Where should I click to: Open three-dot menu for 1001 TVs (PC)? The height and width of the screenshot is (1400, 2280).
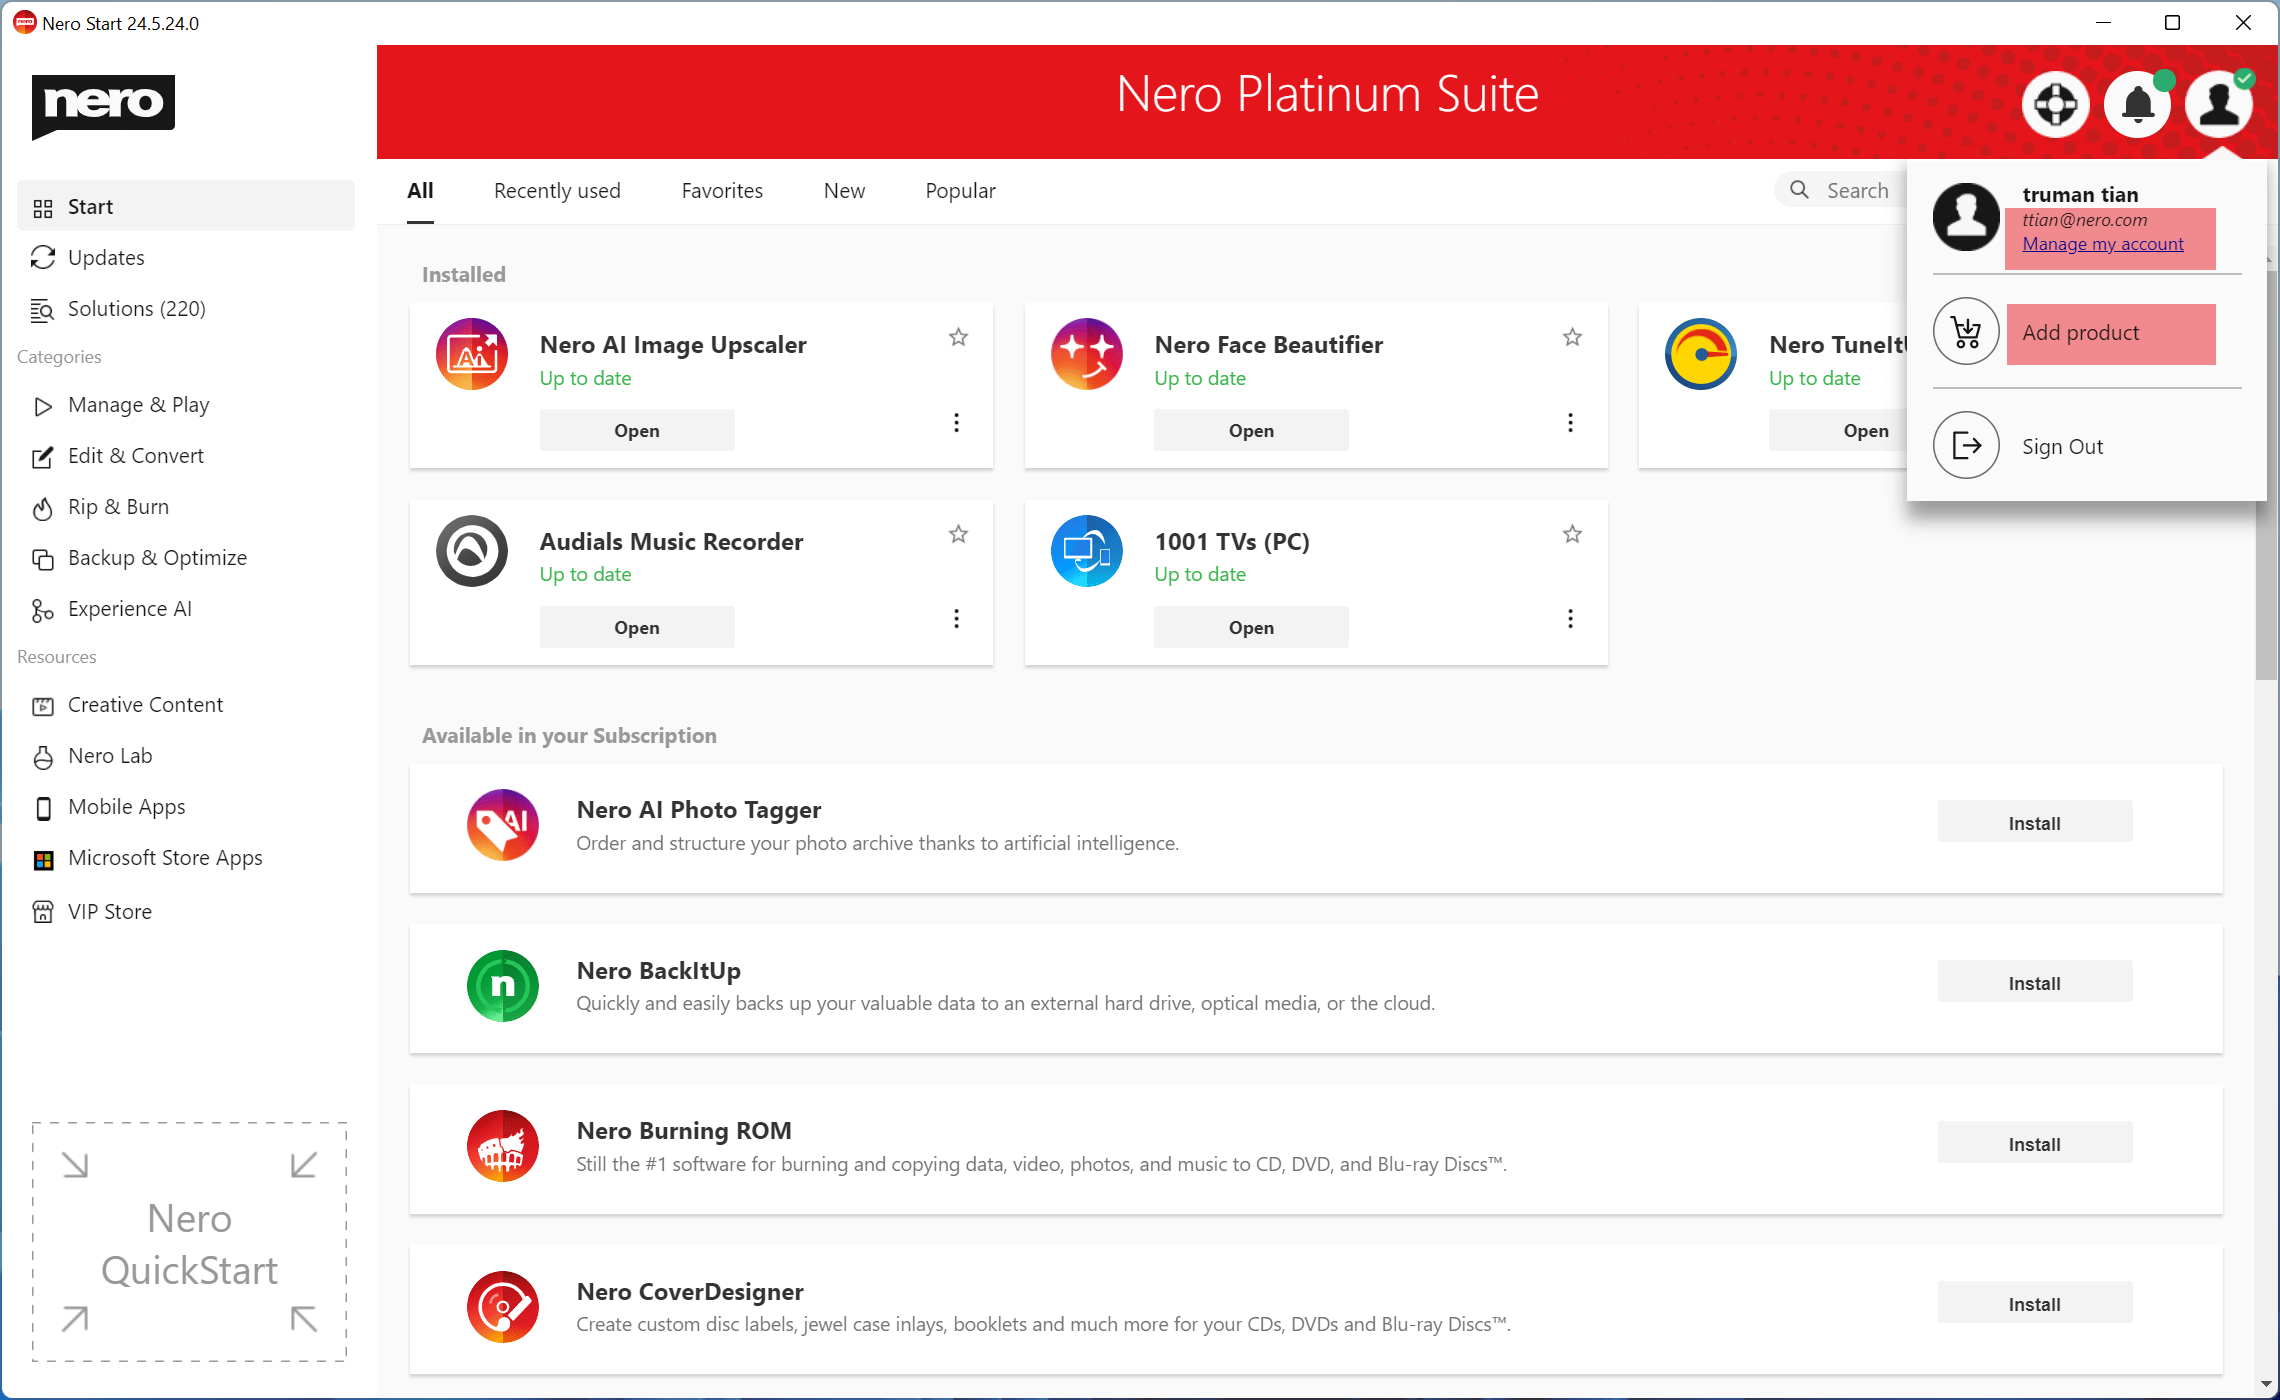[1570, 619]
